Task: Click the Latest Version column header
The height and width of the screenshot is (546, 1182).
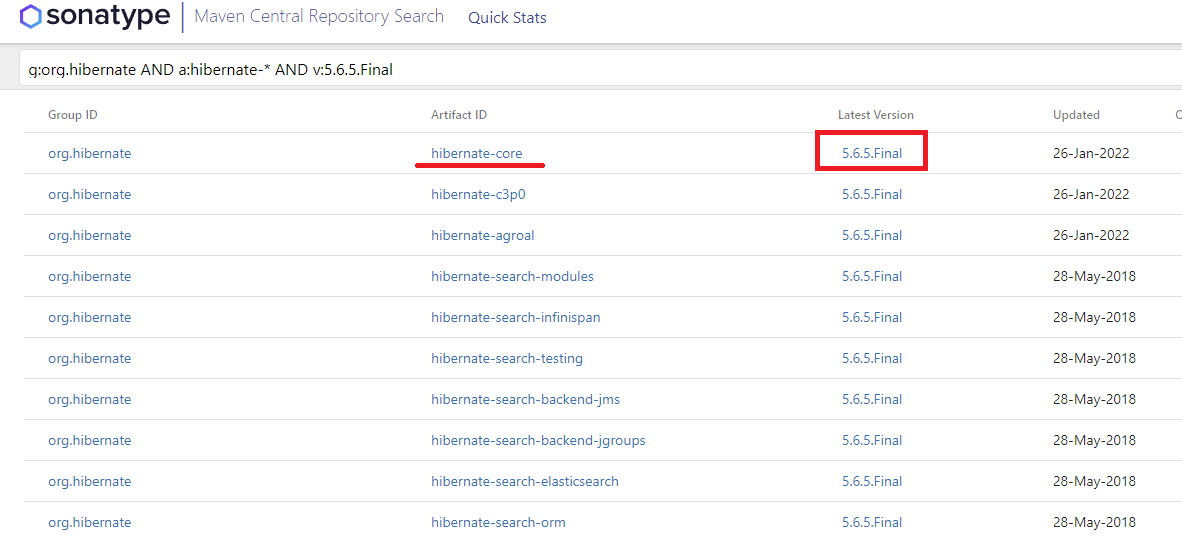Action: tap(875, 115)
